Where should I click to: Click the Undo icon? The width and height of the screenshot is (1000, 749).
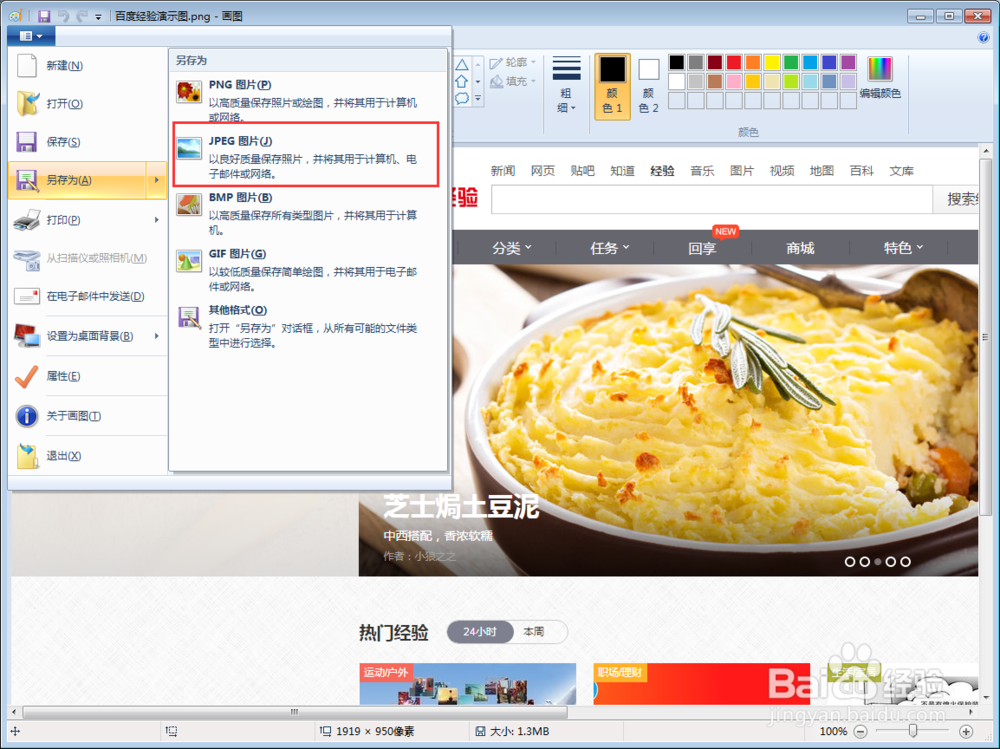tap(64, 16)
